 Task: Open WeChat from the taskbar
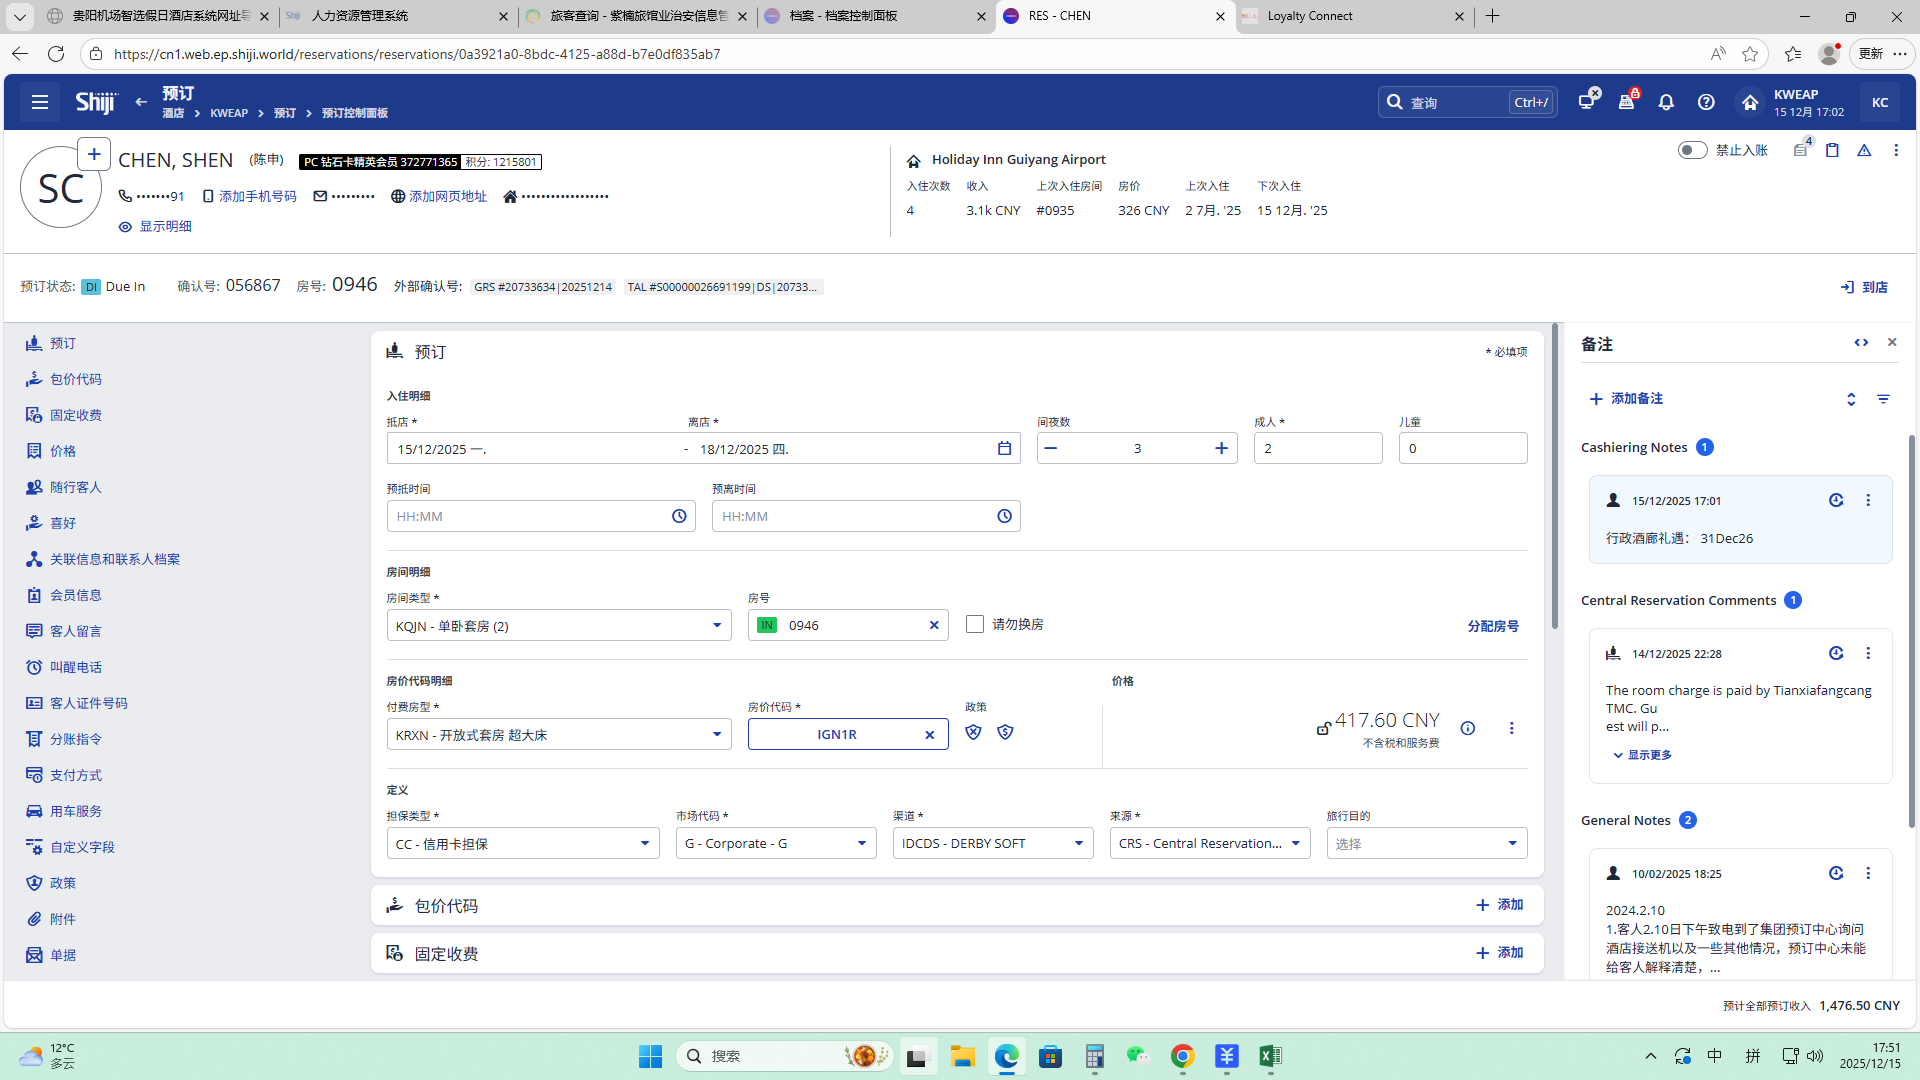[x=1138, y=1056]
